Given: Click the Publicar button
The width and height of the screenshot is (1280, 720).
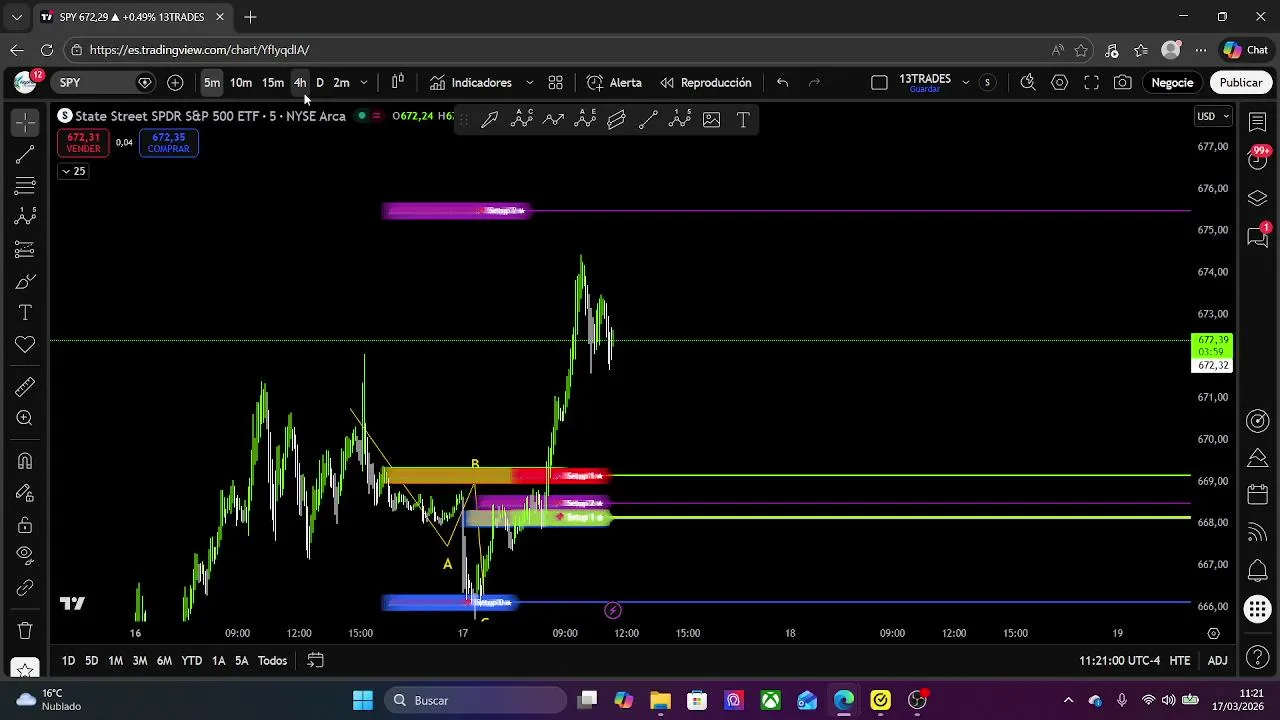Looking at the screenshot, I should click(1241, 82).
